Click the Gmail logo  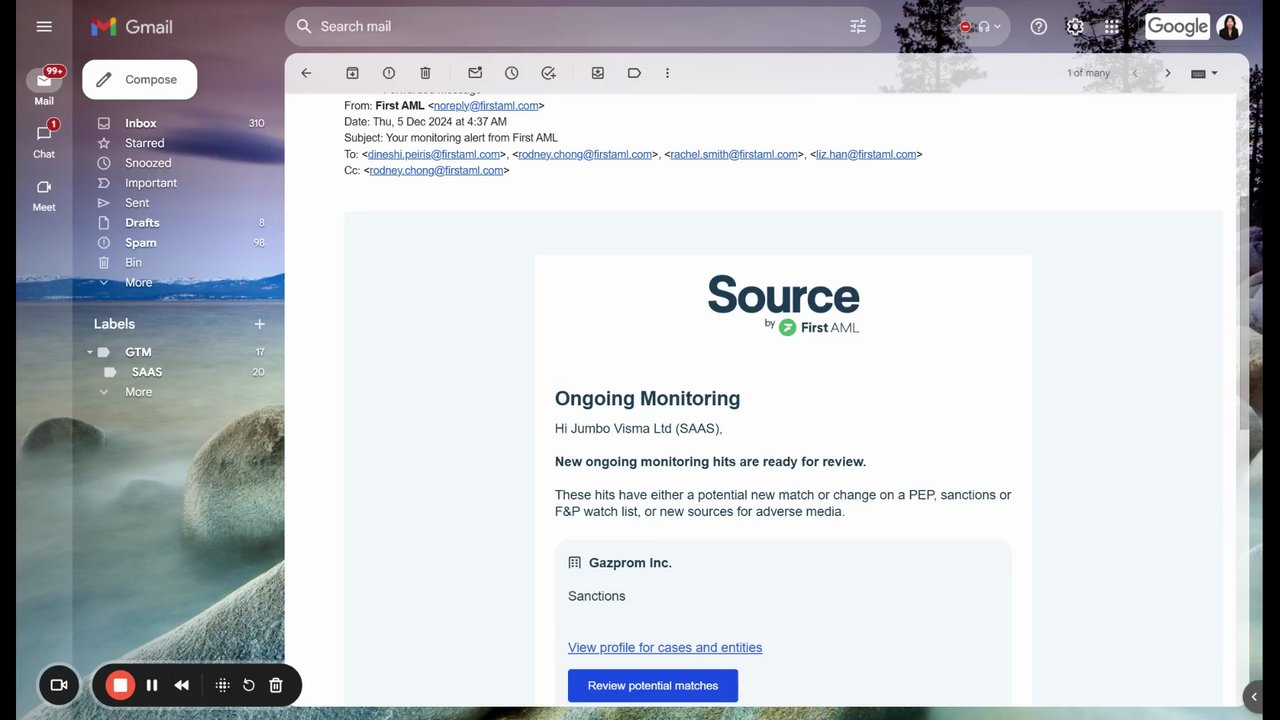click(132, 27)
